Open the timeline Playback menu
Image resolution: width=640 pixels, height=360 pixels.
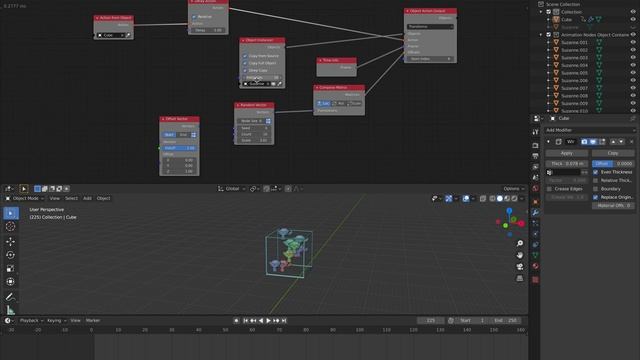[x=31, y=321]
